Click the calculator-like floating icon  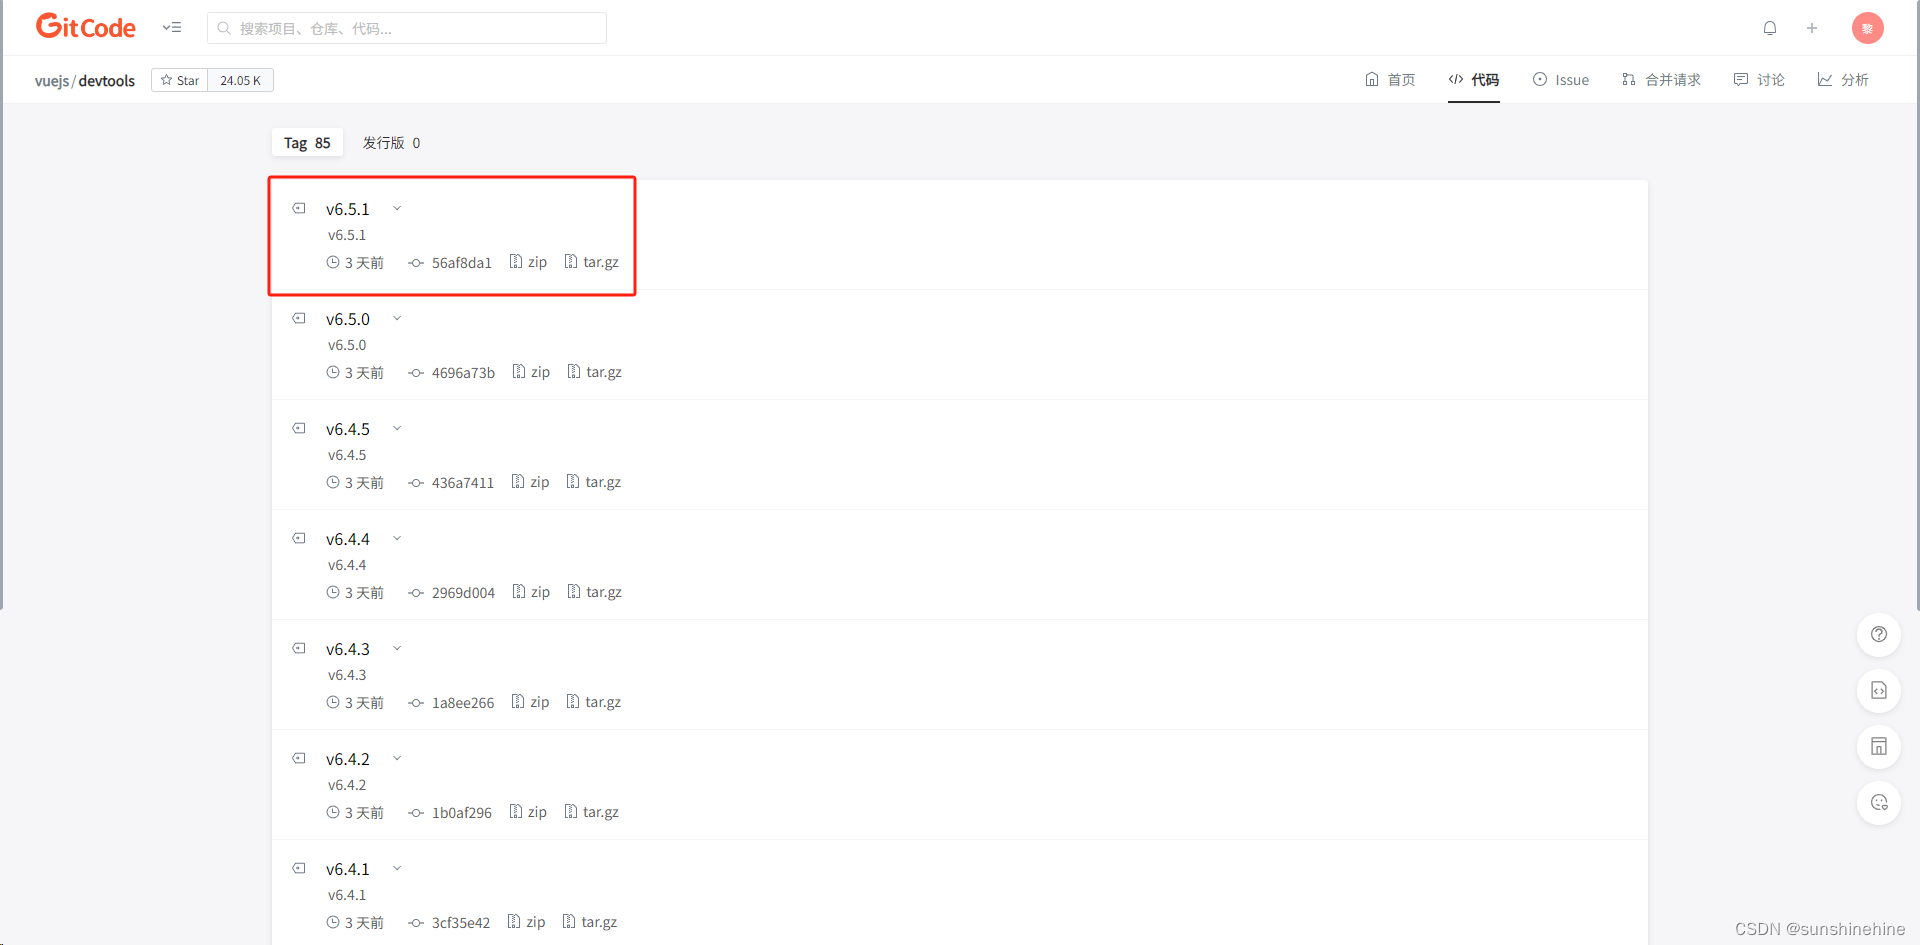coord(1879,746)
